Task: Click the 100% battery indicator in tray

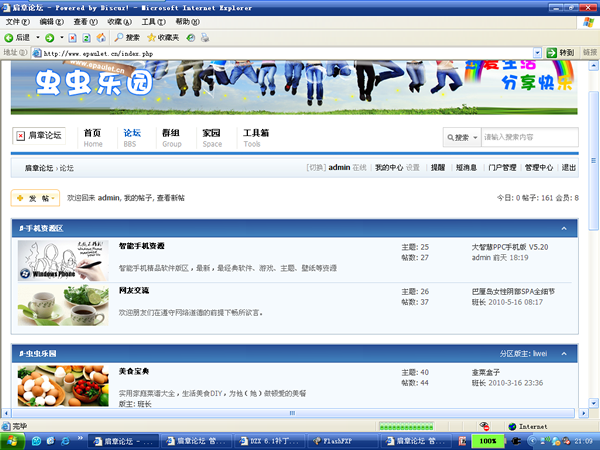Action: [488, 441]
